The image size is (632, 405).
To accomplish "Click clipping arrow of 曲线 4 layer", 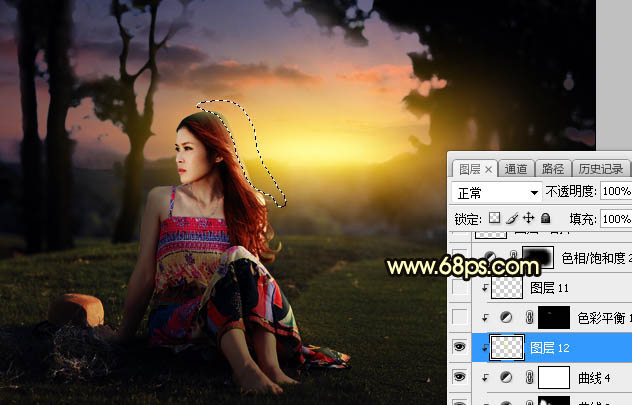I will pos(485,378).
